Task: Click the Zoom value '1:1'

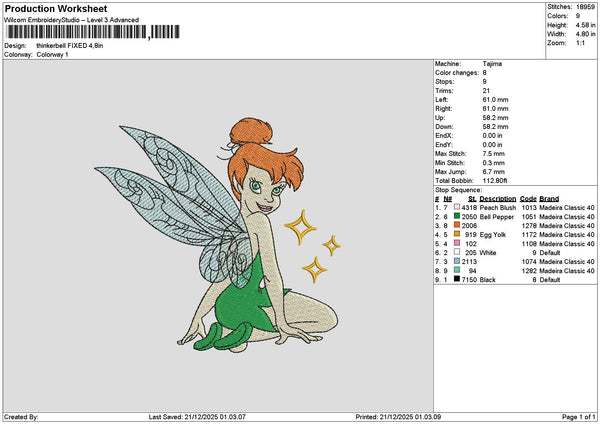Action: [580, 43]
